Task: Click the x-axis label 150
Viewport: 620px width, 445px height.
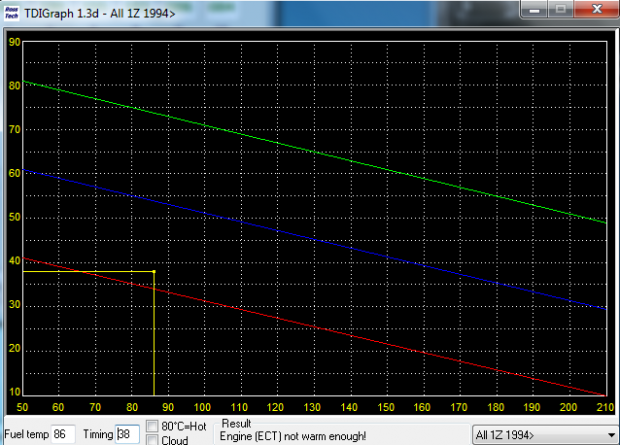Action: 386,407
